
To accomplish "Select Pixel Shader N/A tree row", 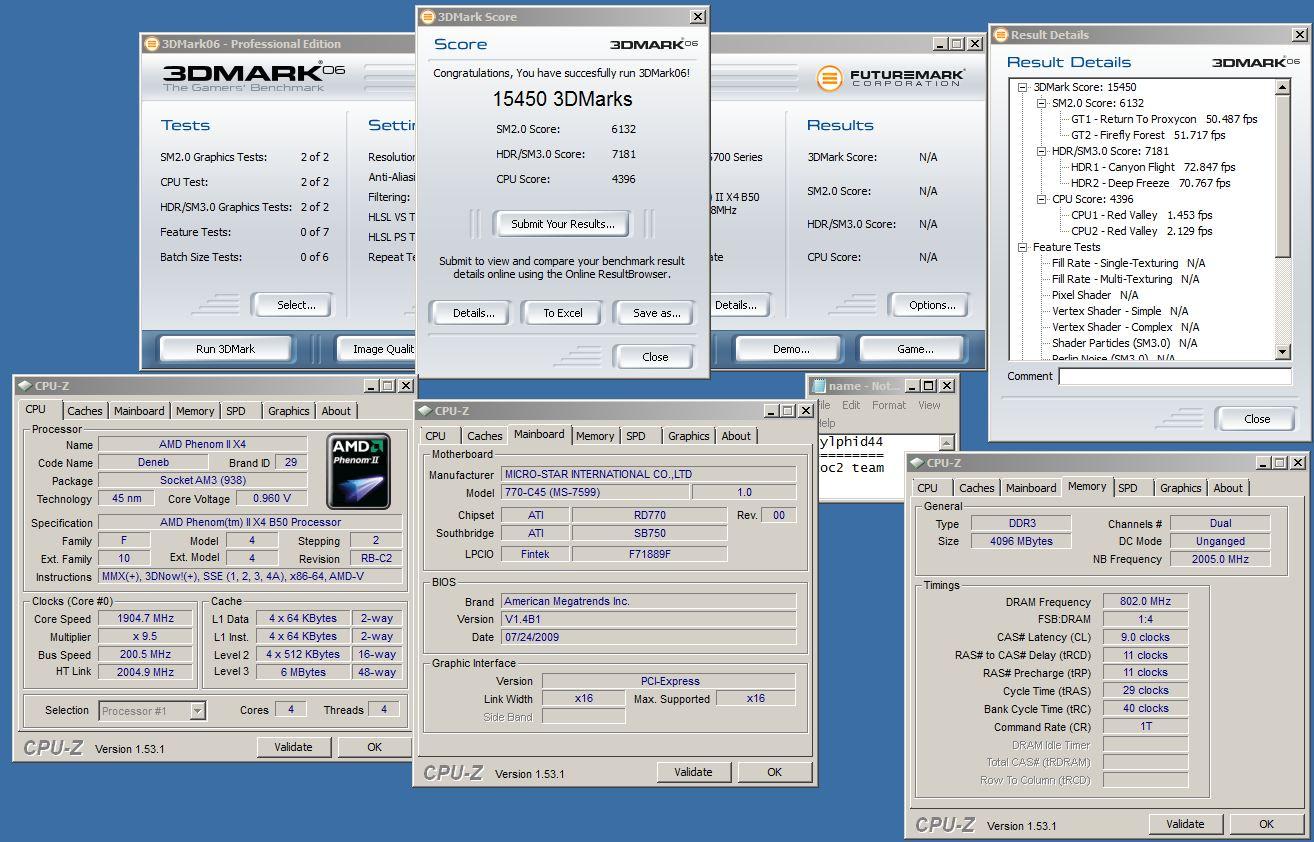I will click(x=1095, y=295).
